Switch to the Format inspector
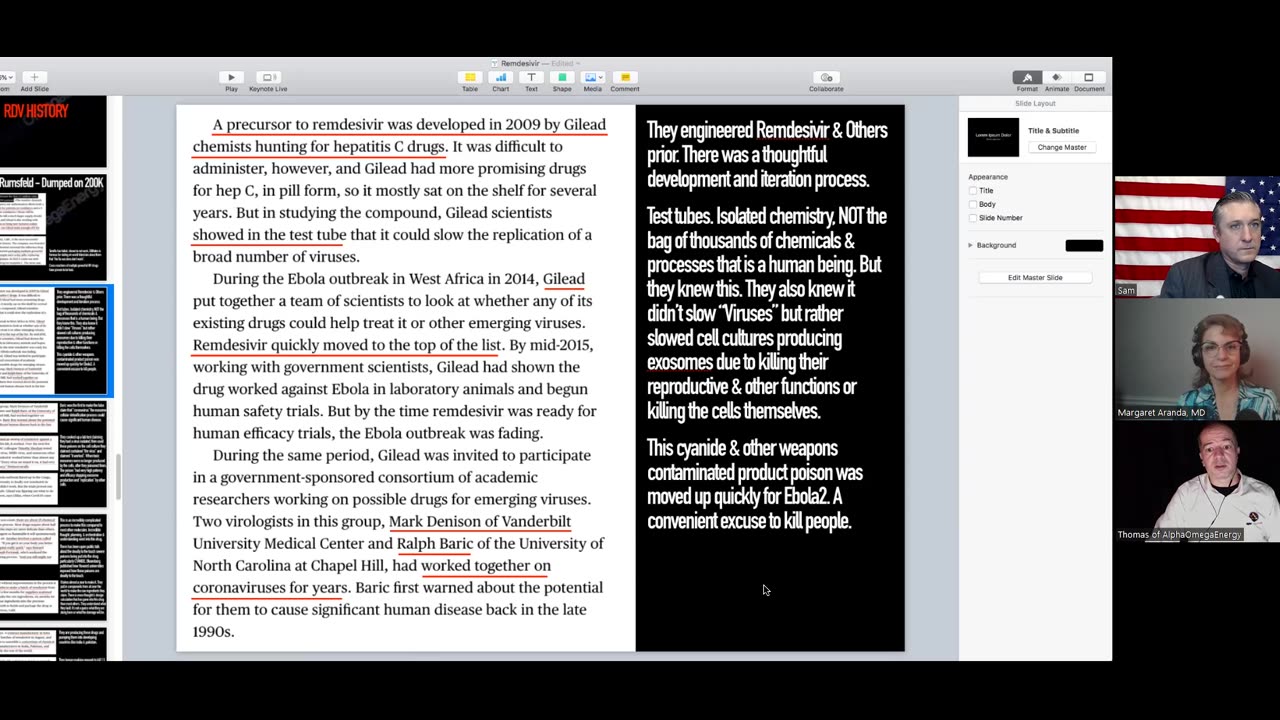The height and width of the screenshot is (720, 1280). pos(1027,77)
